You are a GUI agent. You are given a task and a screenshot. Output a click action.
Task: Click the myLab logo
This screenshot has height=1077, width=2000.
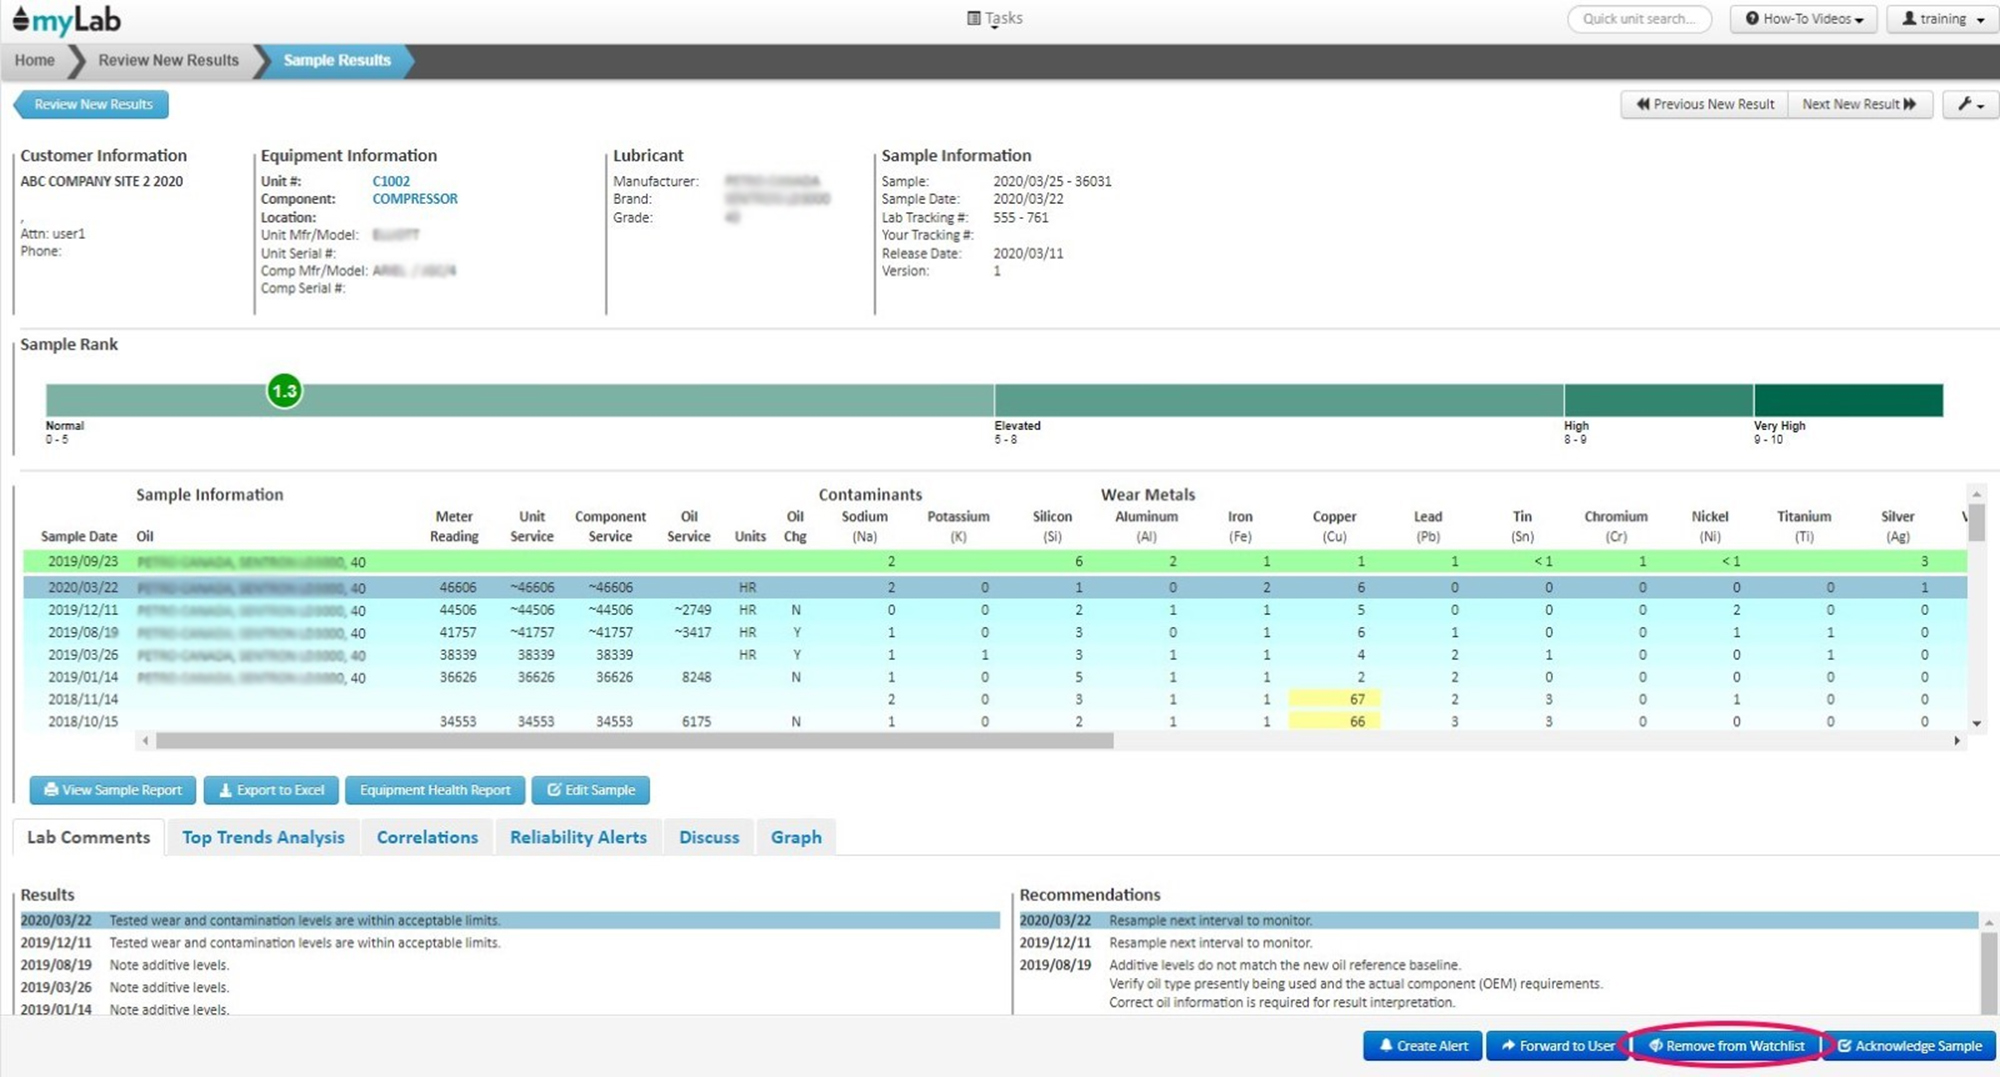point(66,20)
